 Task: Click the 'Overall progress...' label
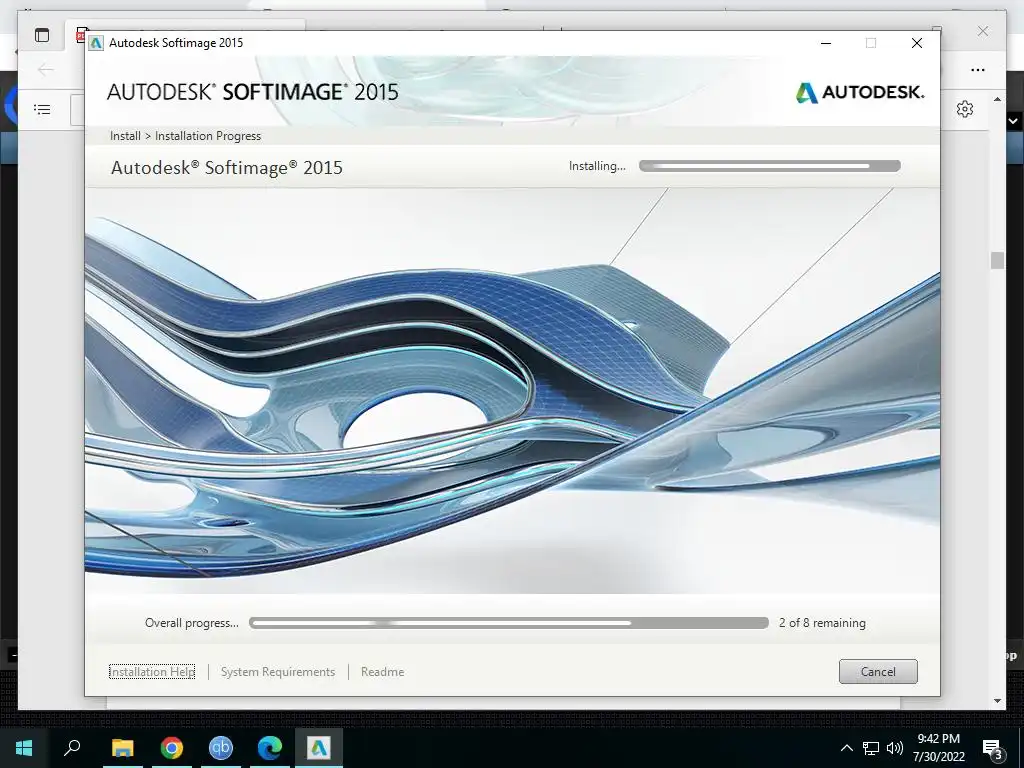[x=191, y=623]
